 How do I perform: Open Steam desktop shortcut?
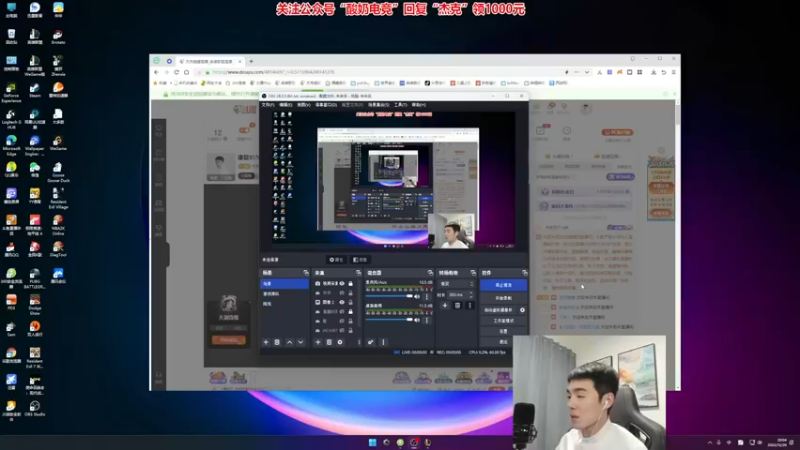pyautogui.click(x=35, y=90)
